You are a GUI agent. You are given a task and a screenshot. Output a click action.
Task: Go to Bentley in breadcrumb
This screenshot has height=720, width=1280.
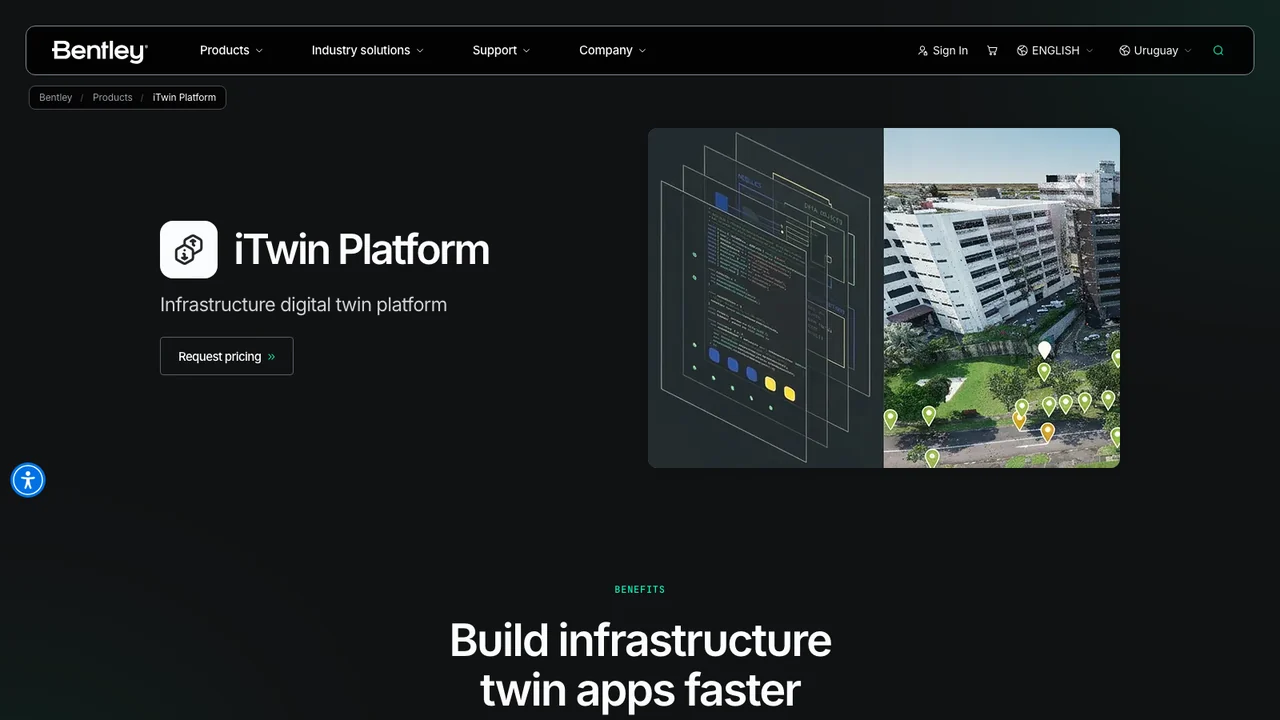click(56, 97)
